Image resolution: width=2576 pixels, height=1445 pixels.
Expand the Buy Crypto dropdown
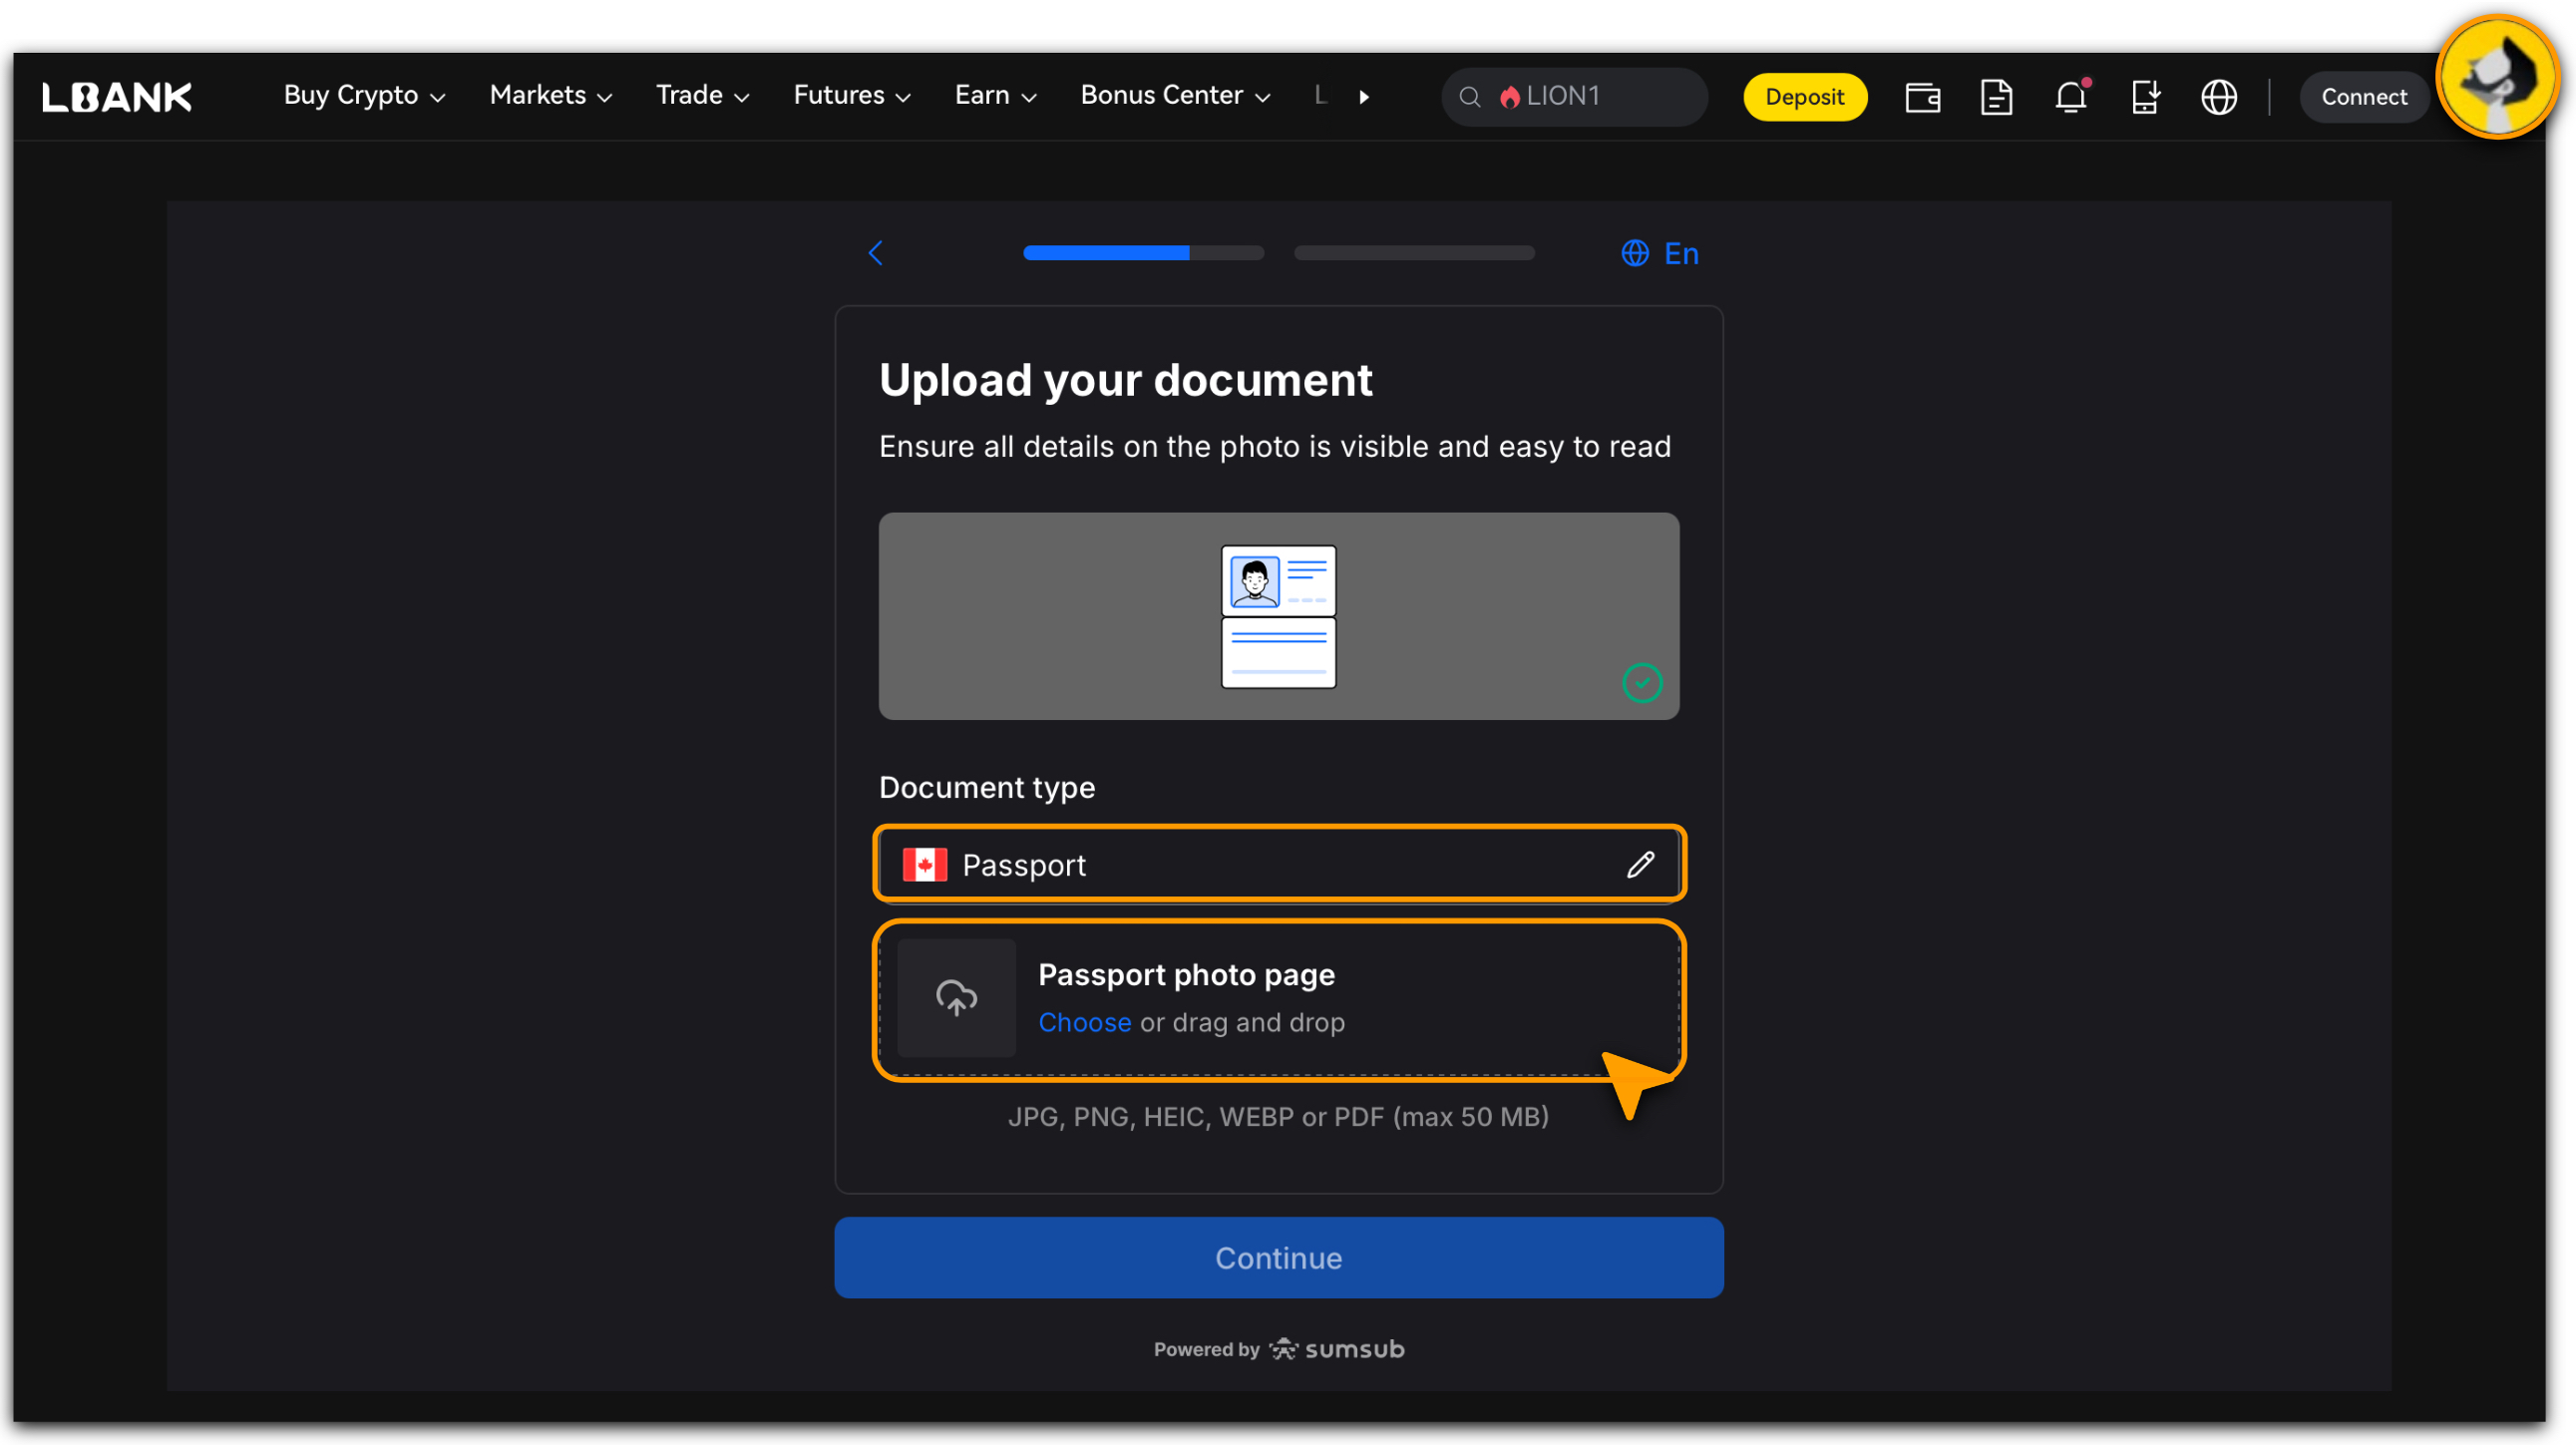point(364,96)
